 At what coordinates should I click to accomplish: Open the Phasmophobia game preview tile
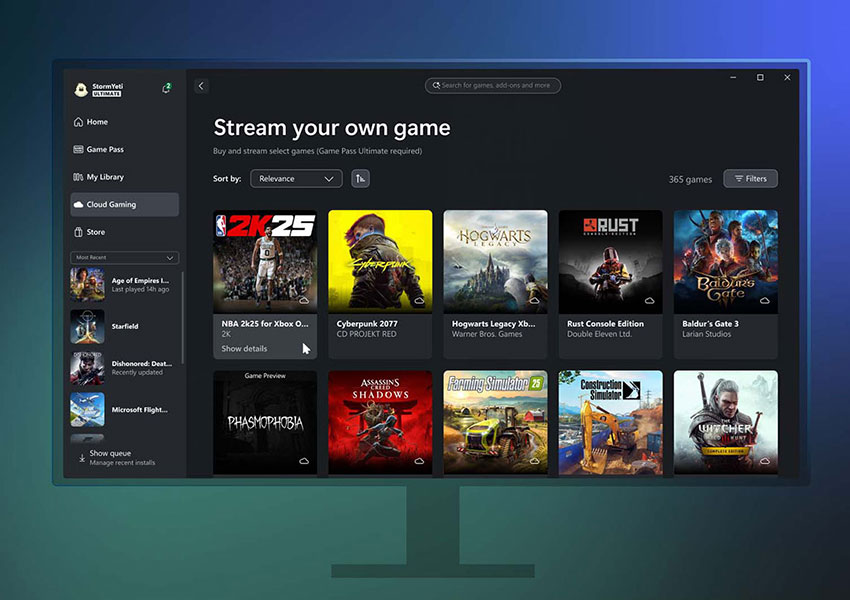click(x=265, y=423)
